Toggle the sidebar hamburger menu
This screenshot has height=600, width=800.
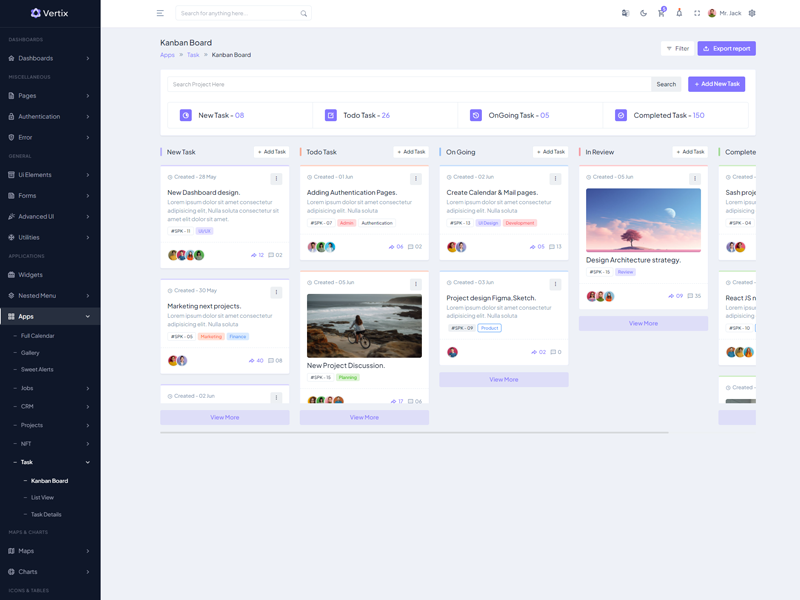[160, 13]
